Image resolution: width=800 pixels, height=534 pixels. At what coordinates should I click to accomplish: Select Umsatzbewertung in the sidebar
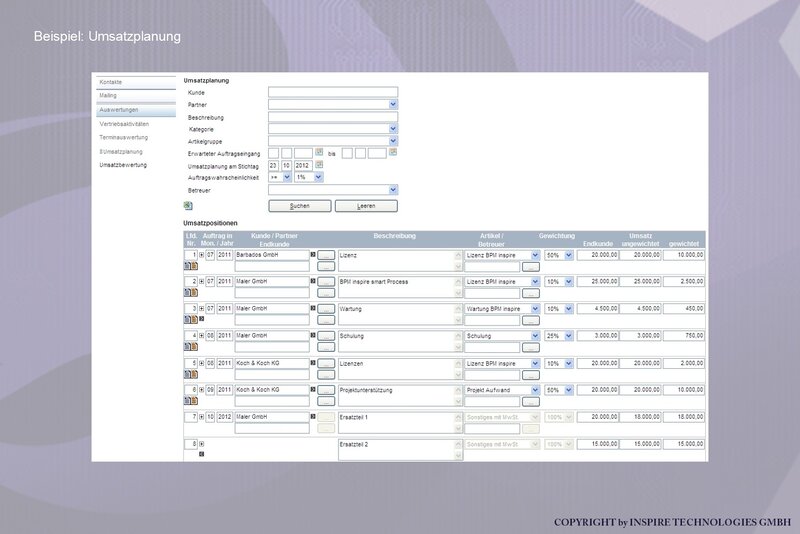tap(123, 165)
